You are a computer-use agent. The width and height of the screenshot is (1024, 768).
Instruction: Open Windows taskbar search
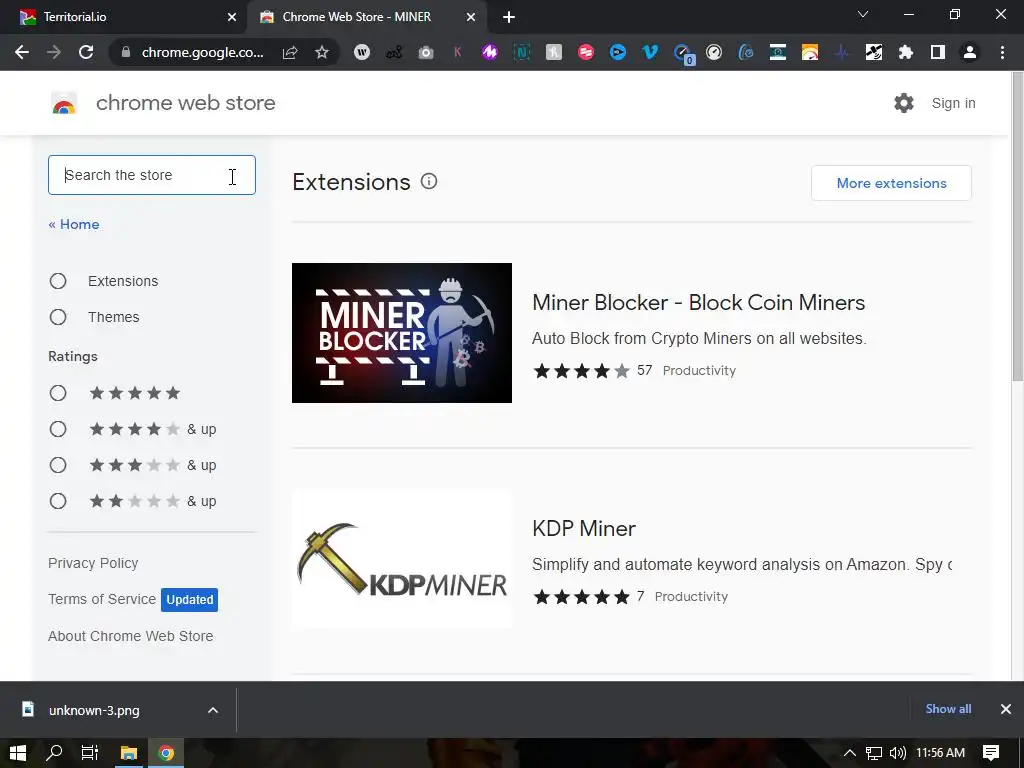pyautogui.click(x=54, y=753)
